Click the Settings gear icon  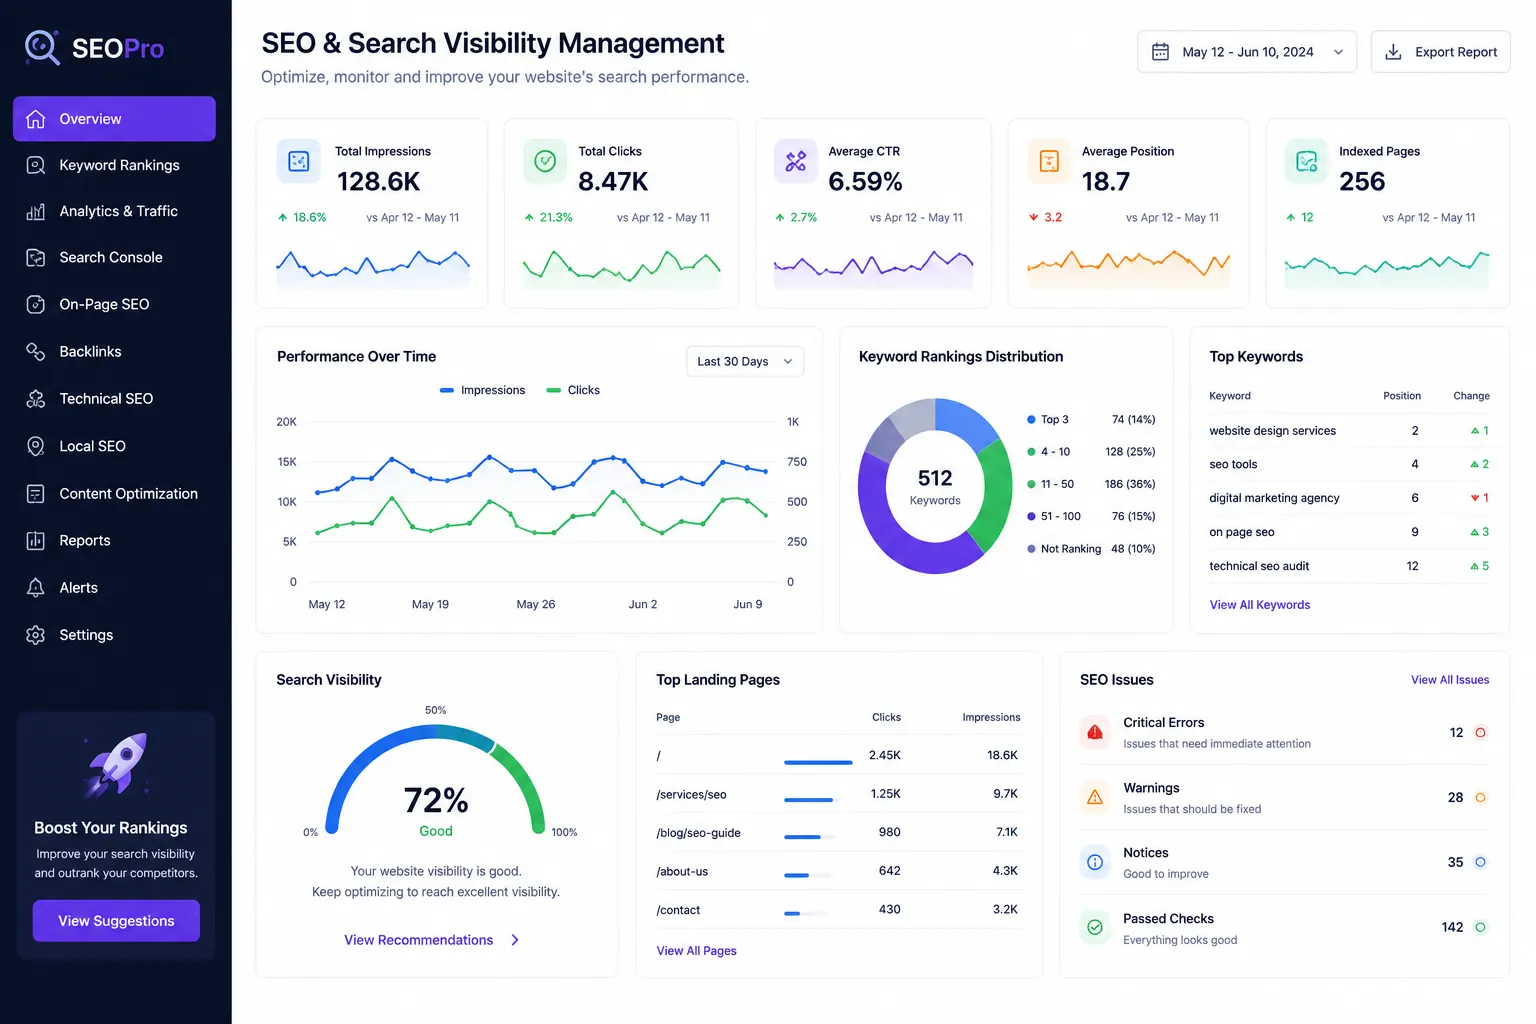[36, 635]
